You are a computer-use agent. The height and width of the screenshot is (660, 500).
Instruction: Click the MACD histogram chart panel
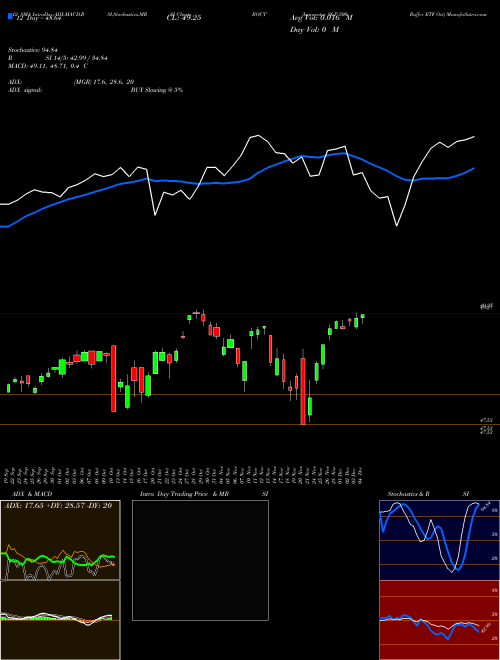(x=60, y=620)
